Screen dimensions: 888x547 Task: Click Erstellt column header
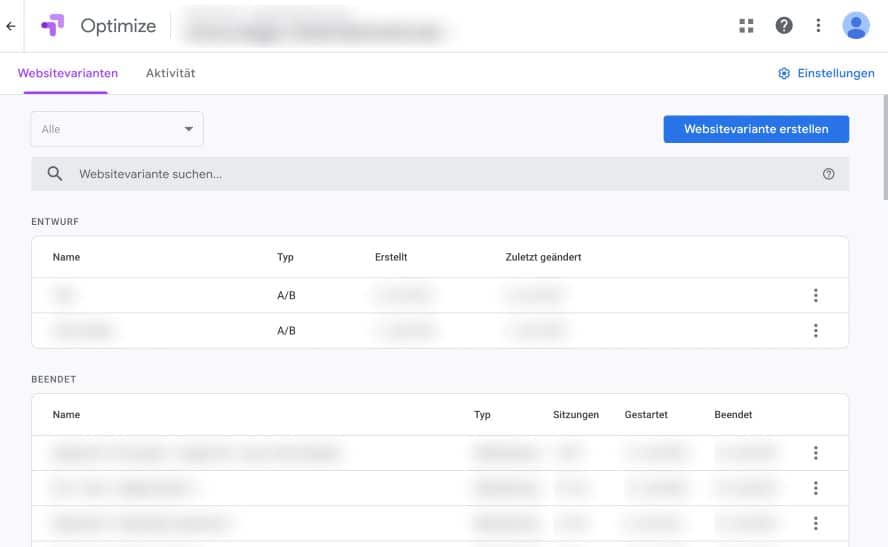coord(391,257)
